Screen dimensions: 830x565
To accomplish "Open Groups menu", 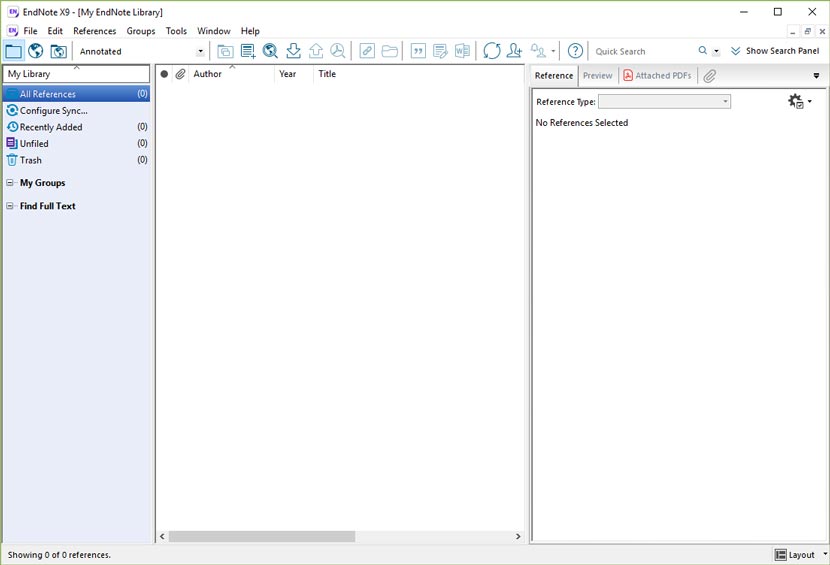I will click(x=141, y=31).
